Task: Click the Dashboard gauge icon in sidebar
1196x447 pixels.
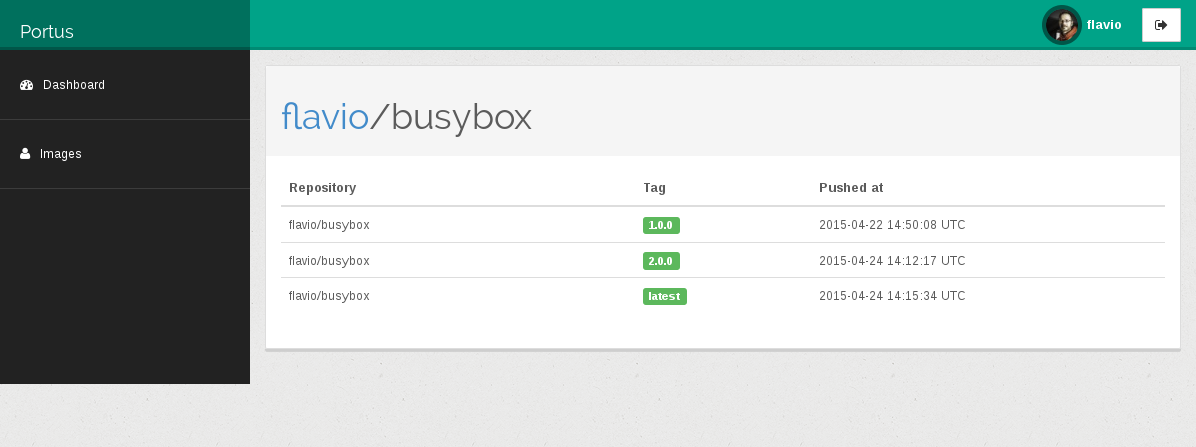Action: pyautogui.click(x=27, y=85)
